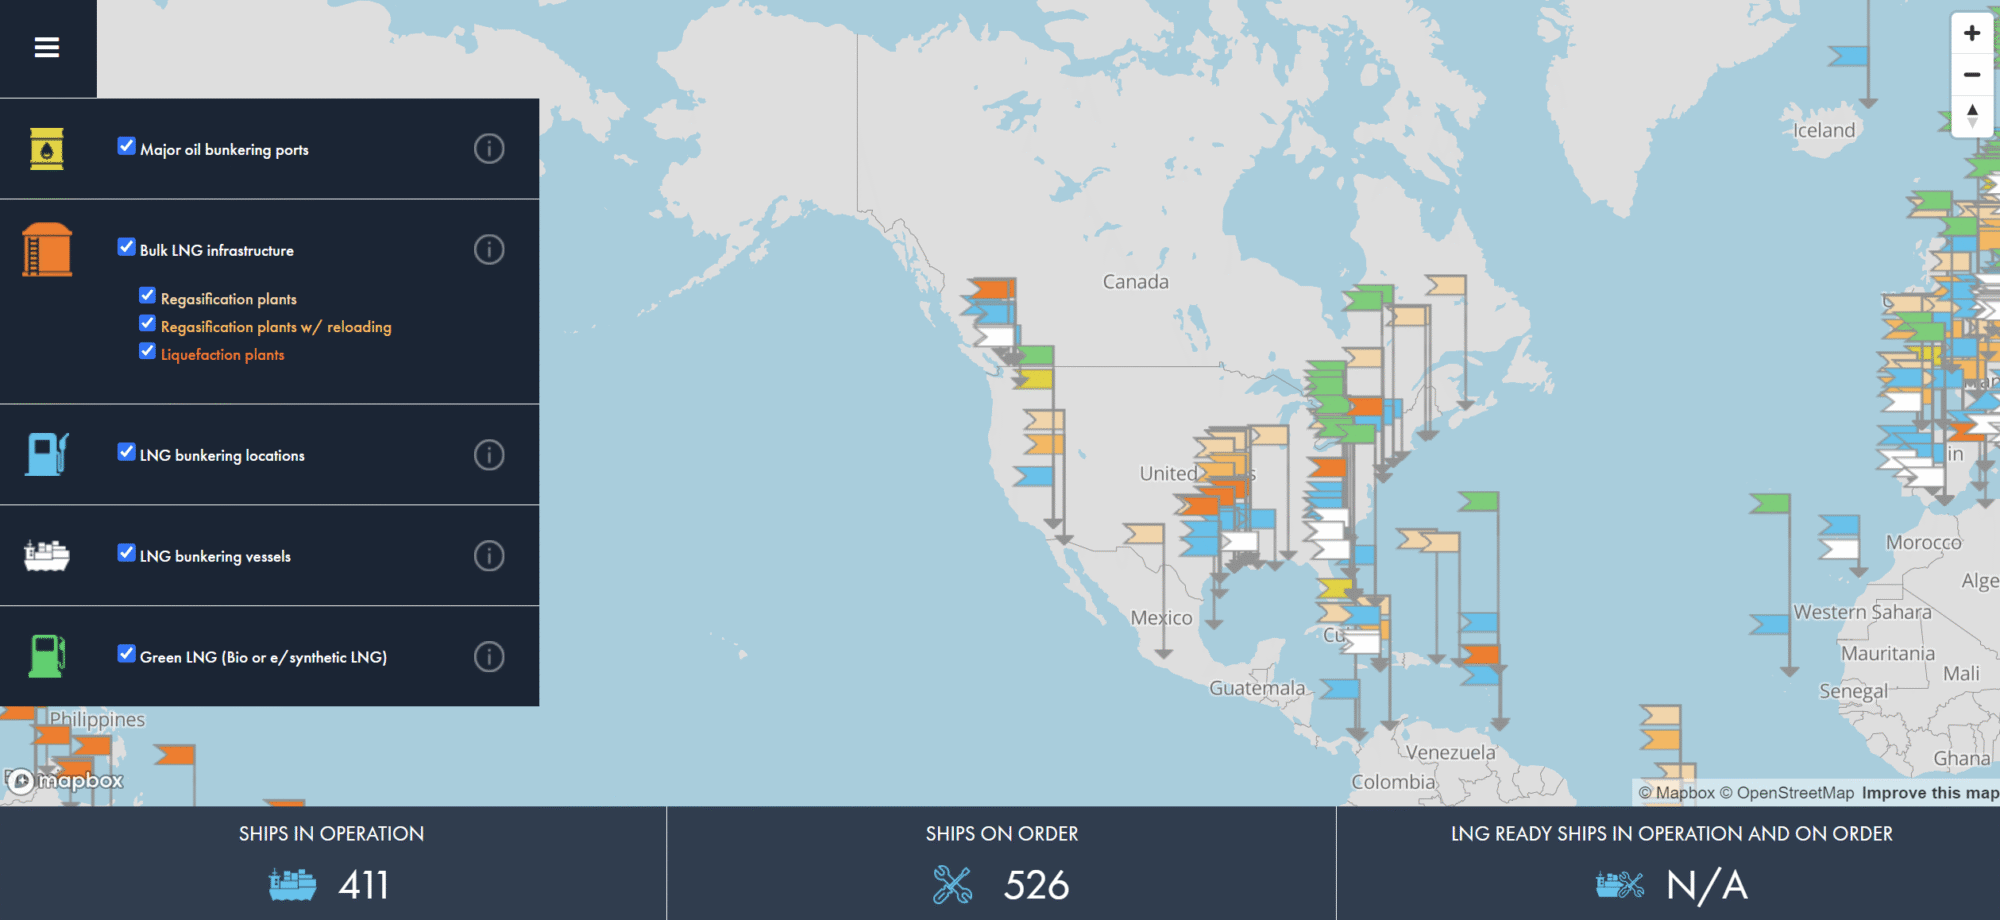The width and height of the screenshot is (2000, 920).
Task: Open the Improve this map link
Action: pyautogui.click(x=1929, y=793)
